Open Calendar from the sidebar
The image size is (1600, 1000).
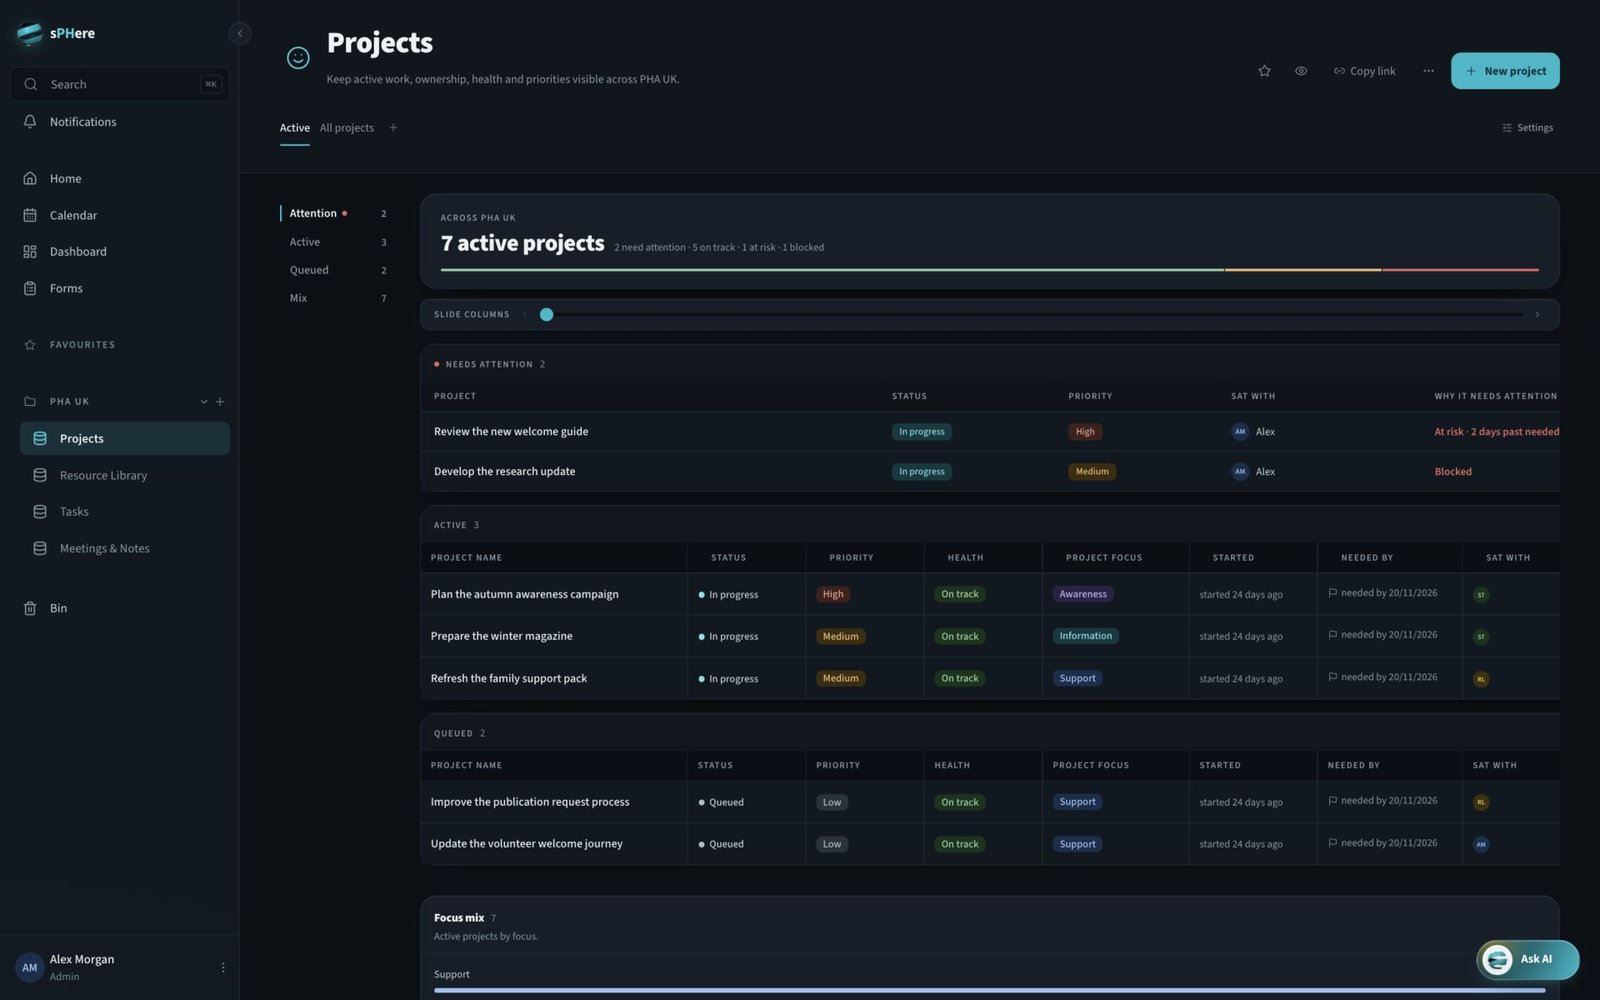click(120, 215)
